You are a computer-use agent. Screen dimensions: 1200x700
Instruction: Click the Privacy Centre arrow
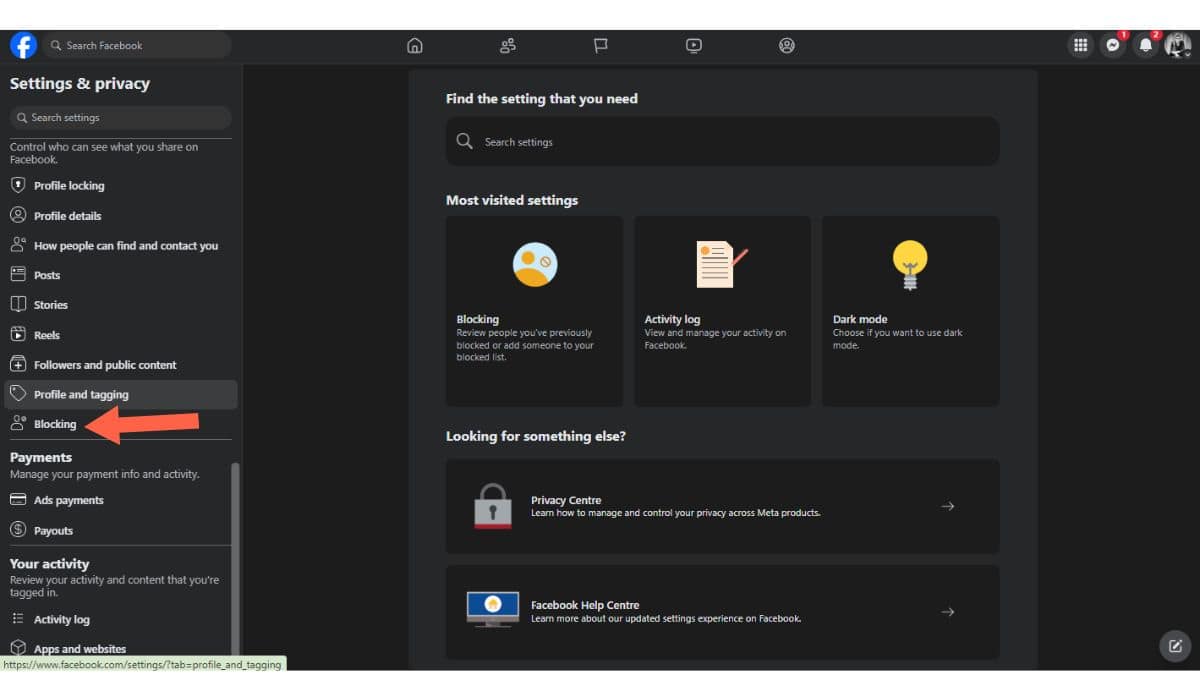(948, 506)
